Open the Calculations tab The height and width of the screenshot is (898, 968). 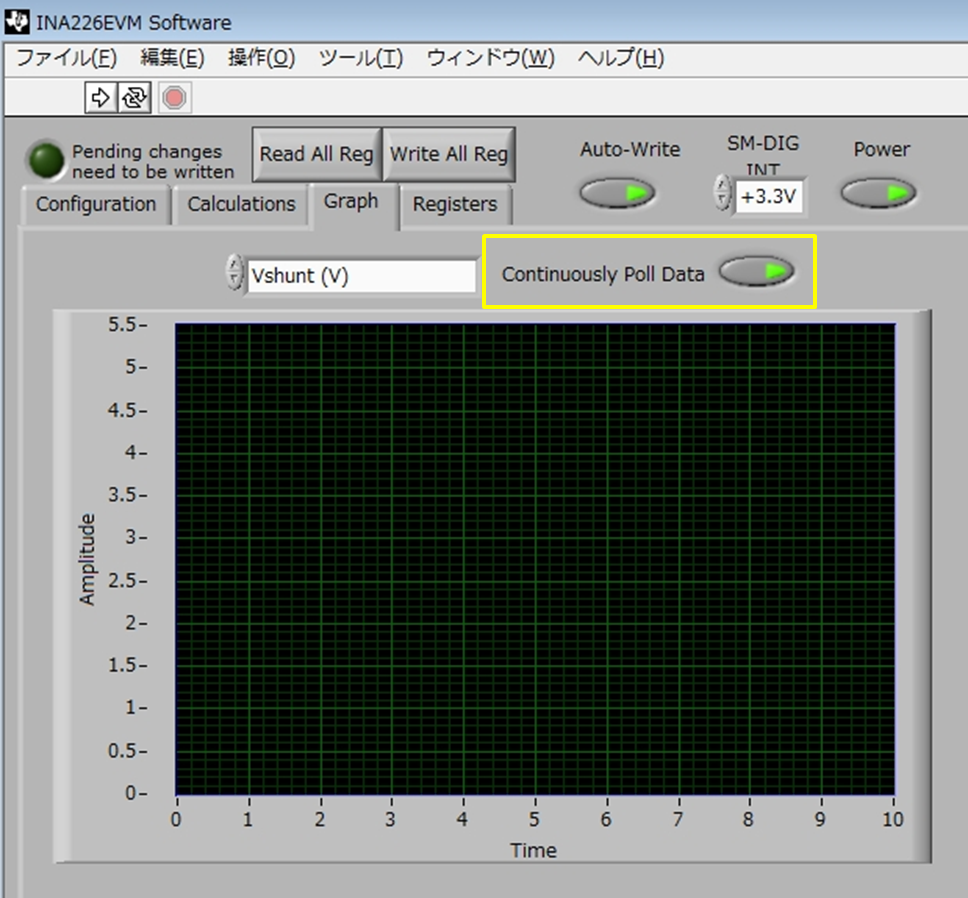pyautogui.click(x=241, y=205)
